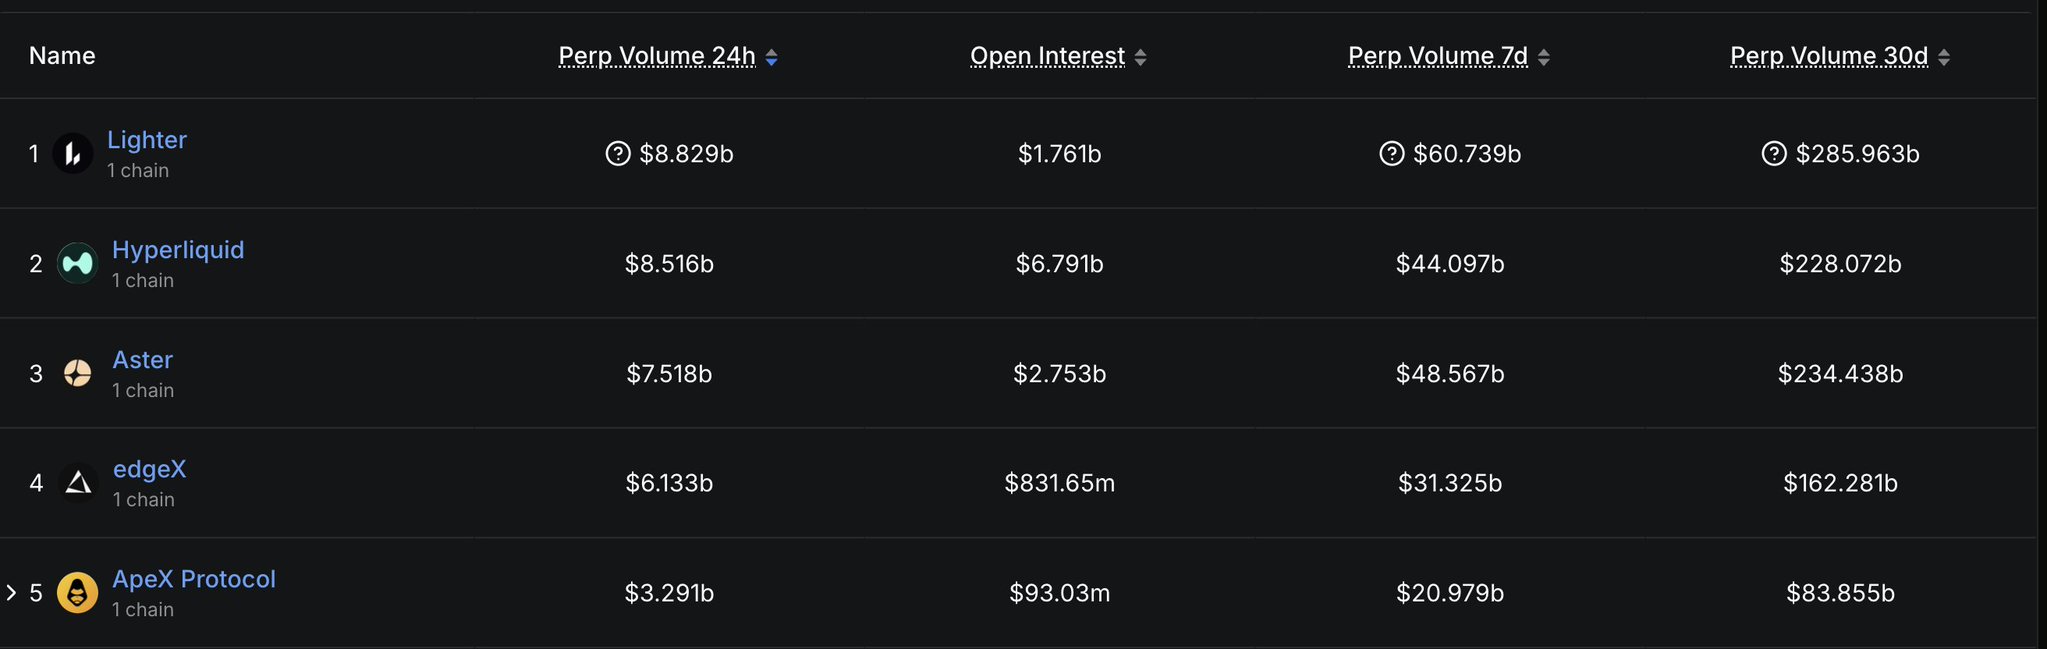Screen dimensions: 2047x649
Task: Click the Hyperliquid logo icon
Action: pos(77,264)
